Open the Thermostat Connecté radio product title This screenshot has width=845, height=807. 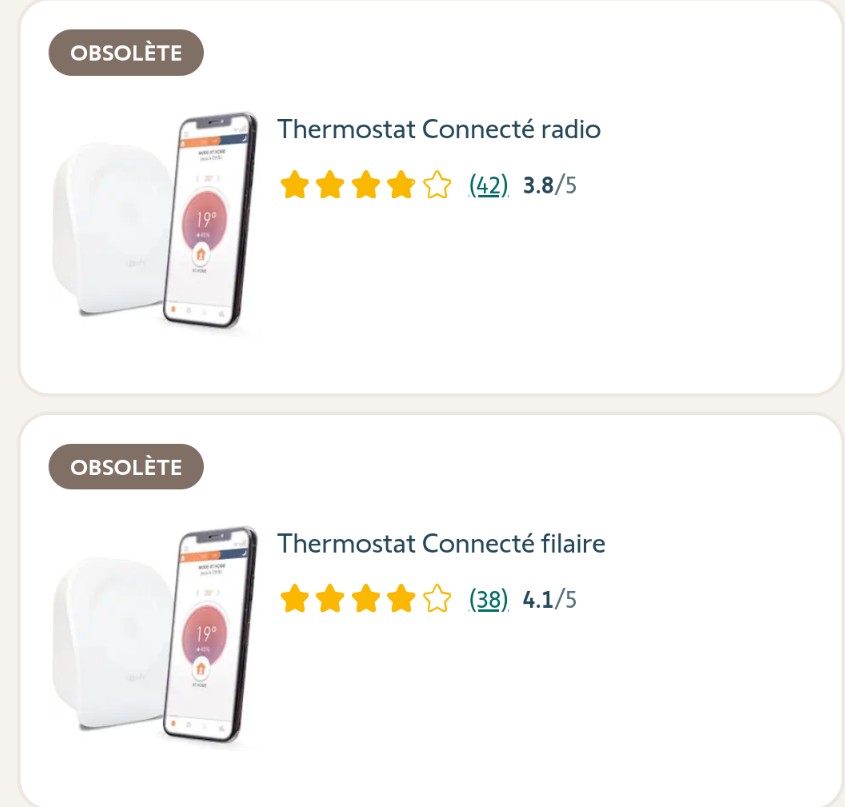[439, 129]
